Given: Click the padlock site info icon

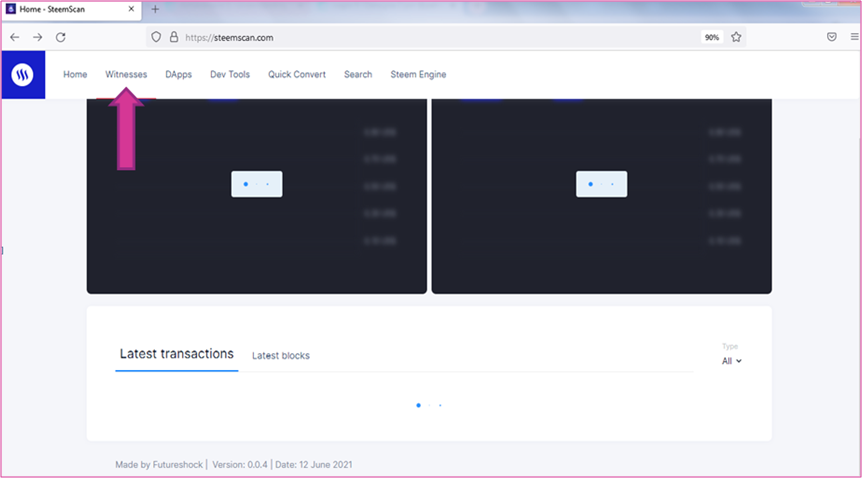Looking at the screenshot, I should coord(174,37).
